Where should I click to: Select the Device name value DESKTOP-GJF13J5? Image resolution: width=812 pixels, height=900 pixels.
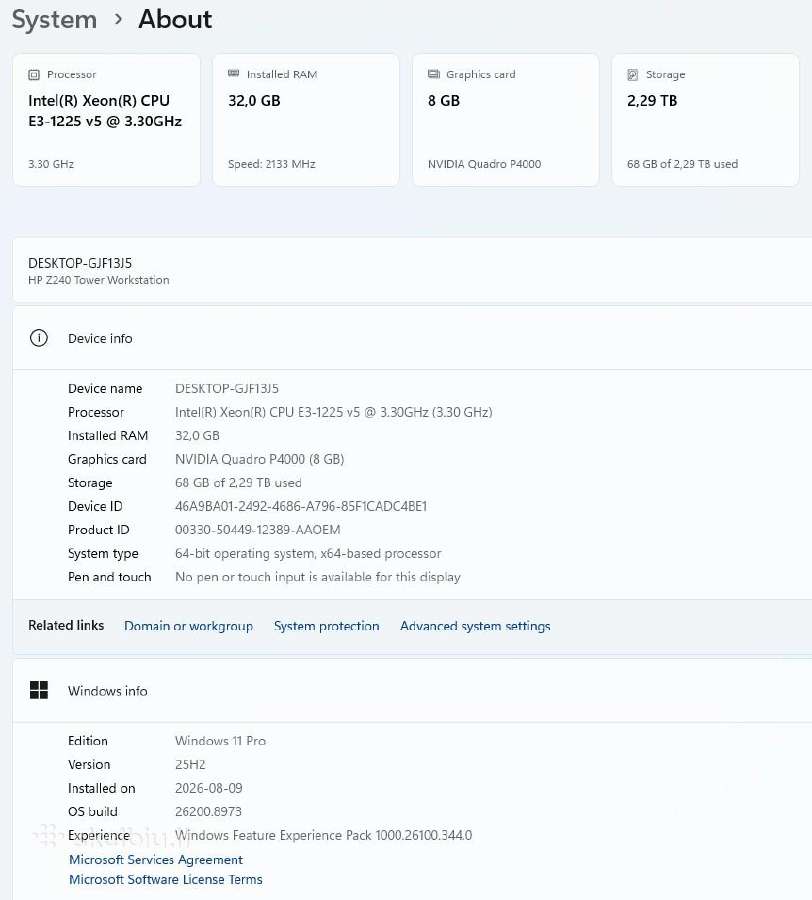pos(227,389)
